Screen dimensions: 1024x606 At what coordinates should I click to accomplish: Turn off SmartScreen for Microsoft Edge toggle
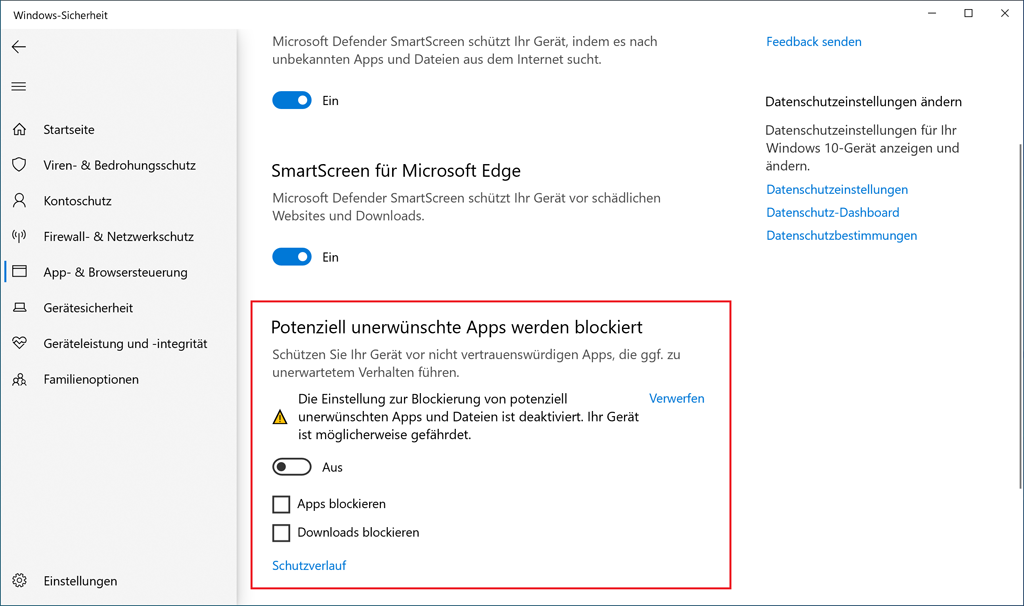point(292,257)
